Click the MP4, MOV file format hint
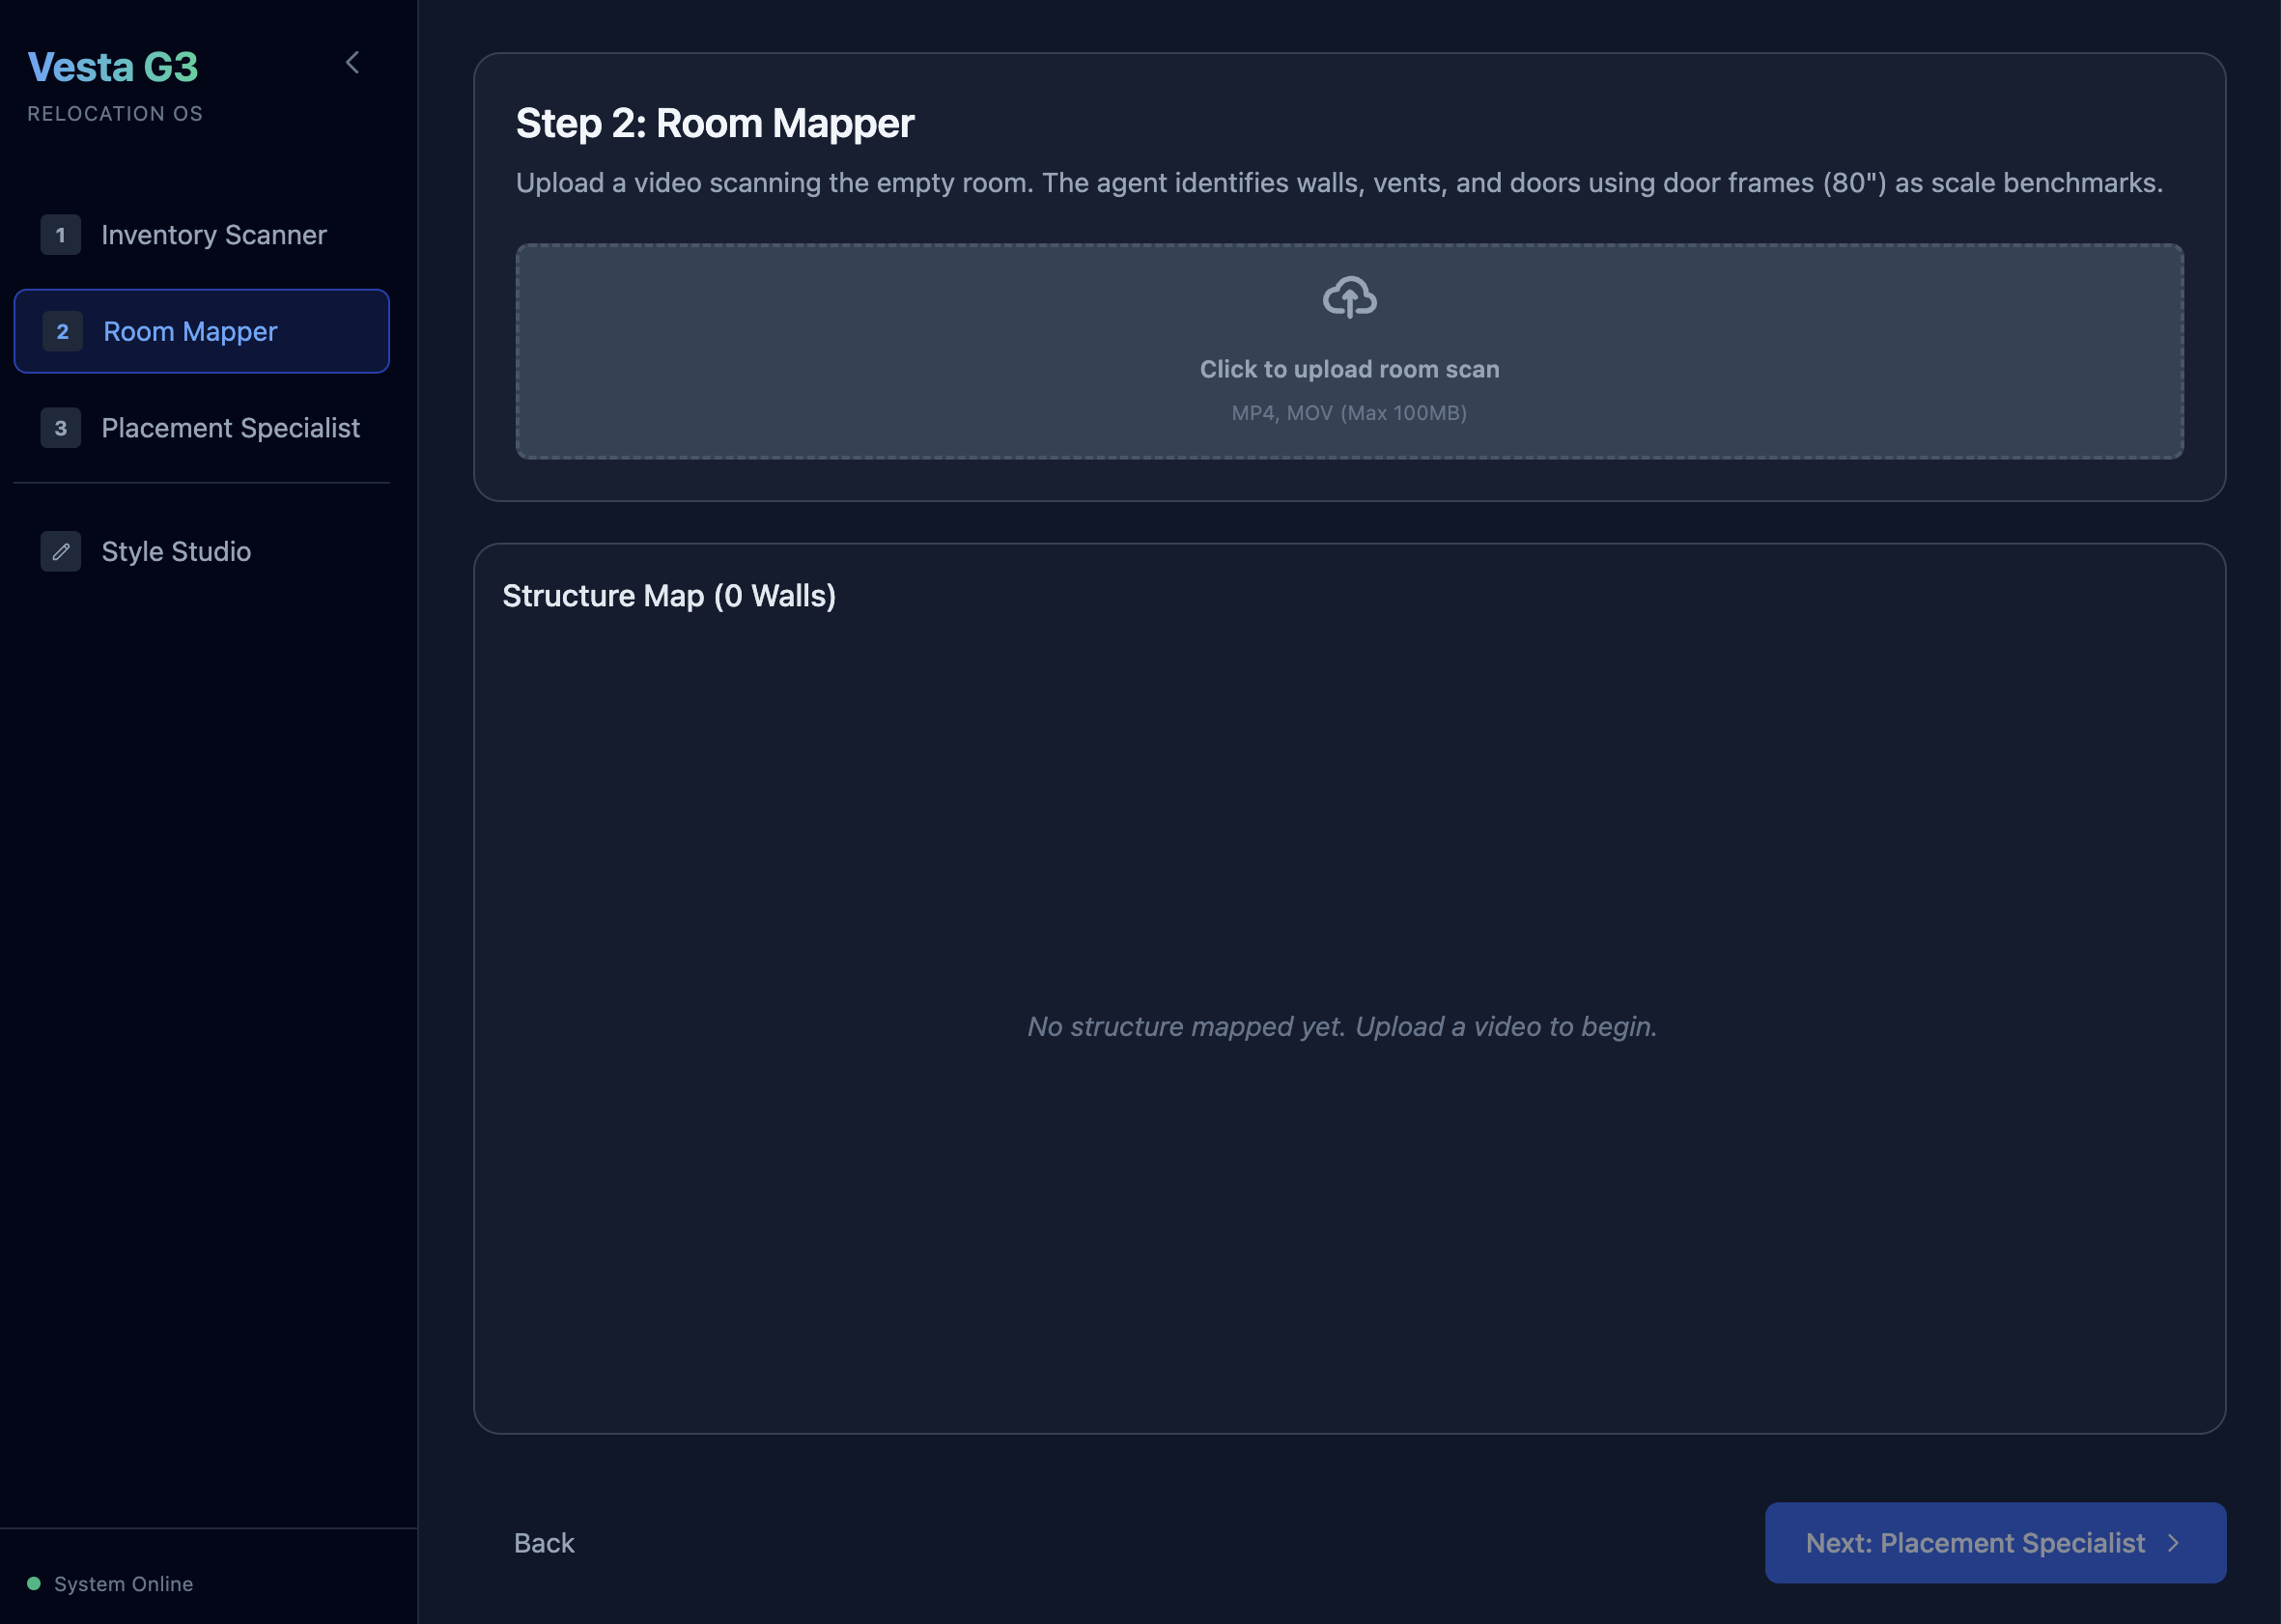Image resolution: width=2281 pixels, height=1624 pixels. (1349, 413)
